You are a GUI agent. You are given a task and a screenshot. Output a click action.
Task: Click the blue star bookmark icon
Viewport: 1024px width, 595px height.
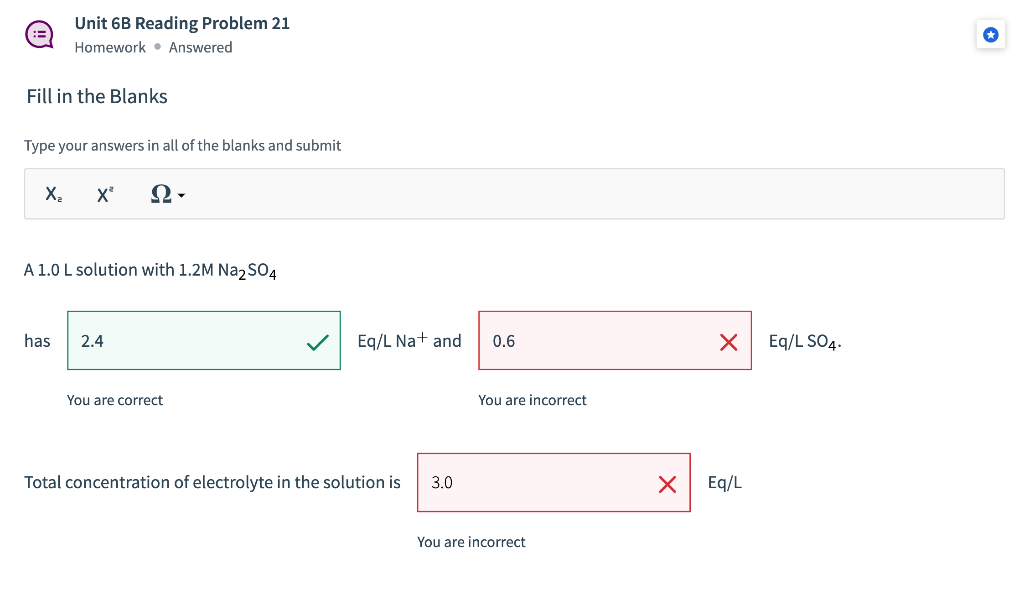(x=990, y=35)
